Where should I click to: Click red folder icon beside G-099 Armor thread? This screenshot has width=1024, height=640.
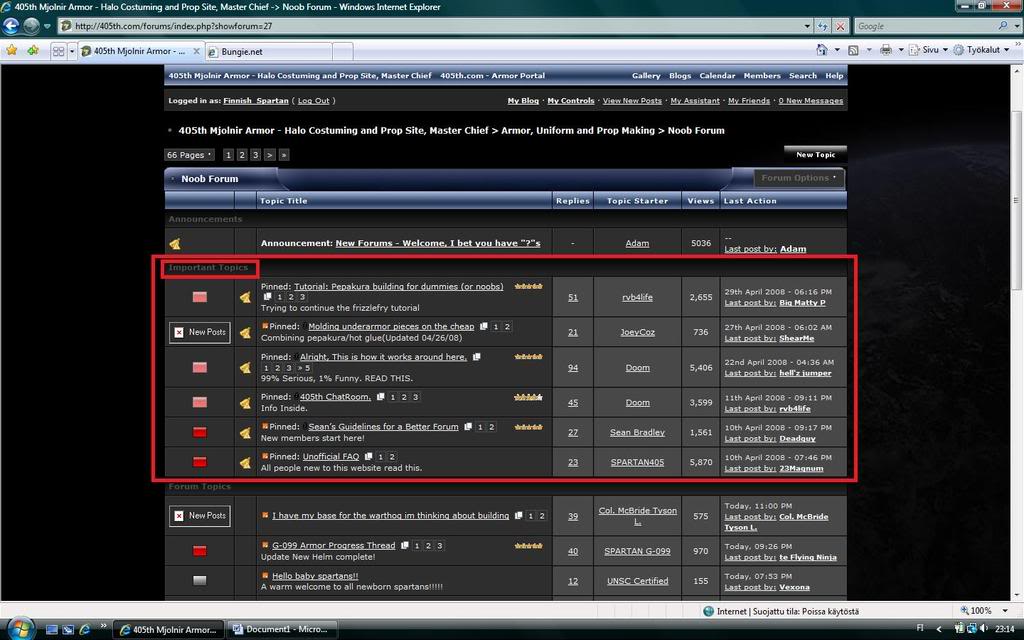(200, 551)
